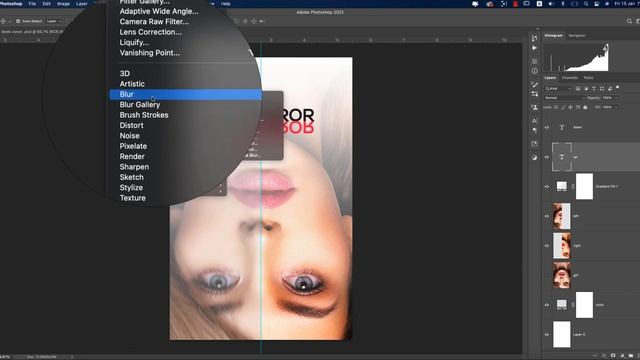The image size is (640, 360).
Task: Add a layer style with fx button
Action: pos(604,356)
